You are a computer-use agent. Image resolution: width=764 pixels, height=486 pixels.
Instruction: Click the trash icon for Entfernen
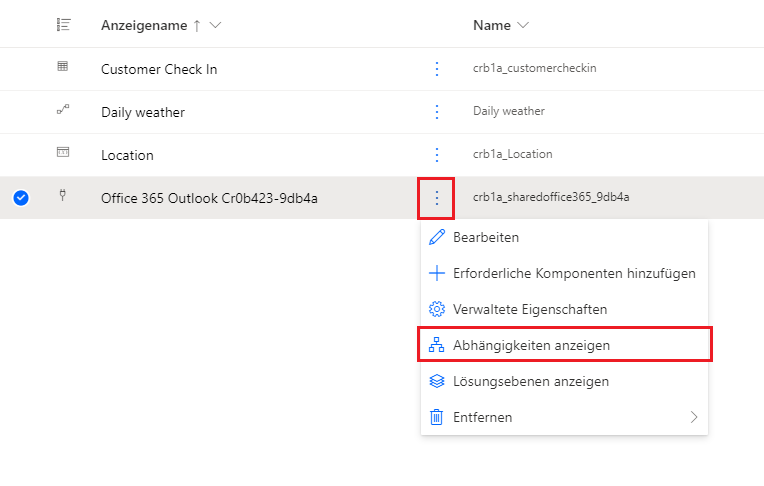click(437, 417)
